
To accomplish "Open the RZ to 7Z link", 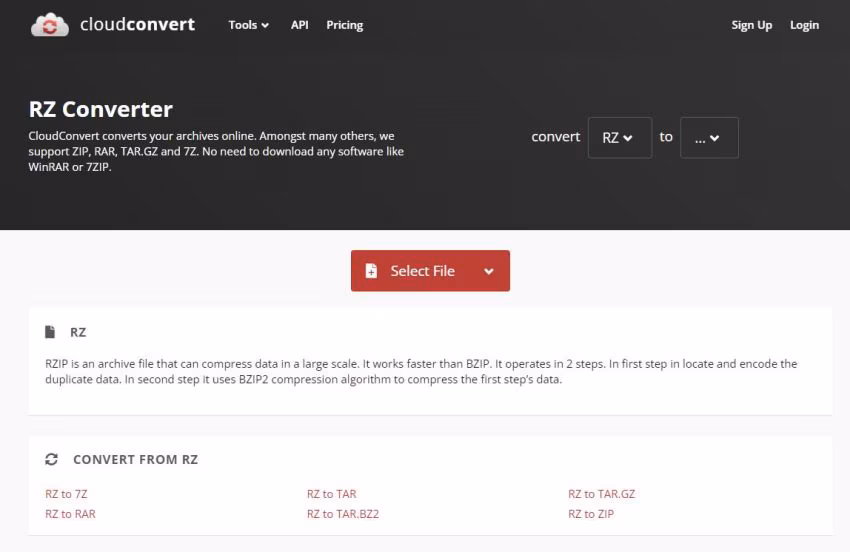I will coord(66,494).
